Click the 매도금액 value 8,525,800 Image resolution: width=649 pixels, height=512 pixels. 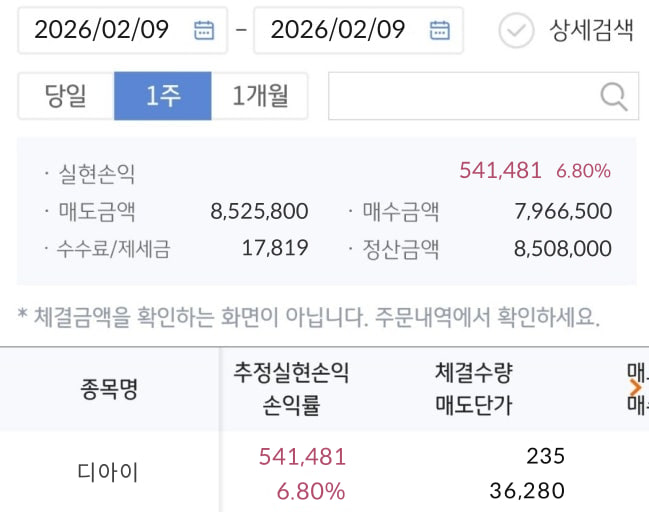pyautogui.click(x=260, y=211)
